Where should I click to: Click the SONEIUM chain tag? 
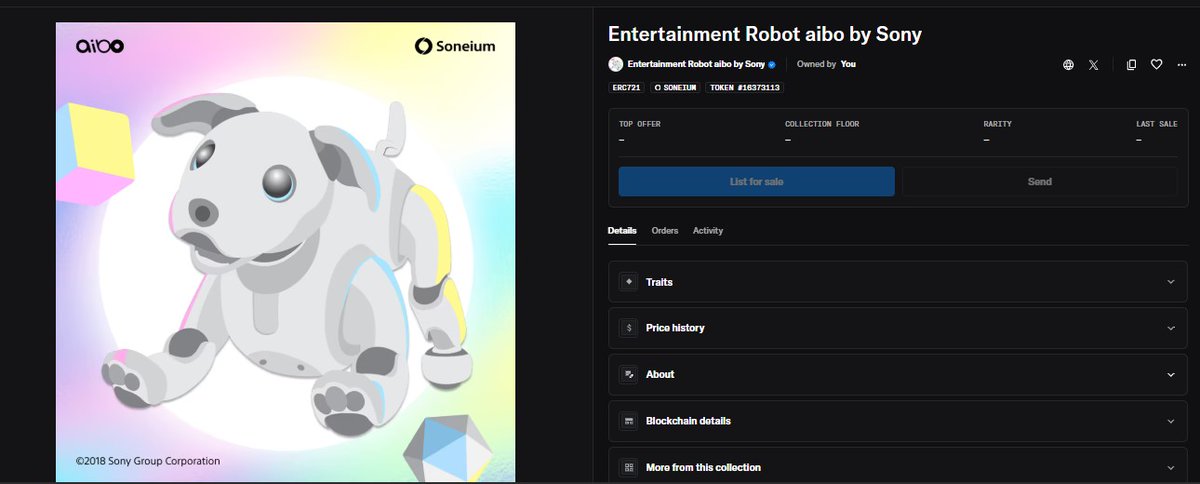pyautogui.click(x=675, y=88)
